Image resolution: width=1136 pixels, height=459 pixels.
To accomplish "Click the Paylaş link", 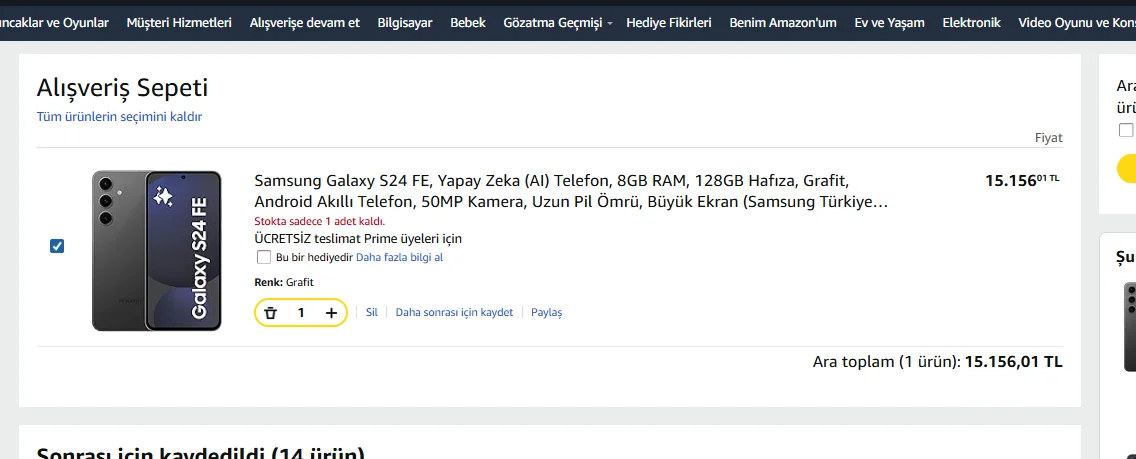I will pos(546,313).
